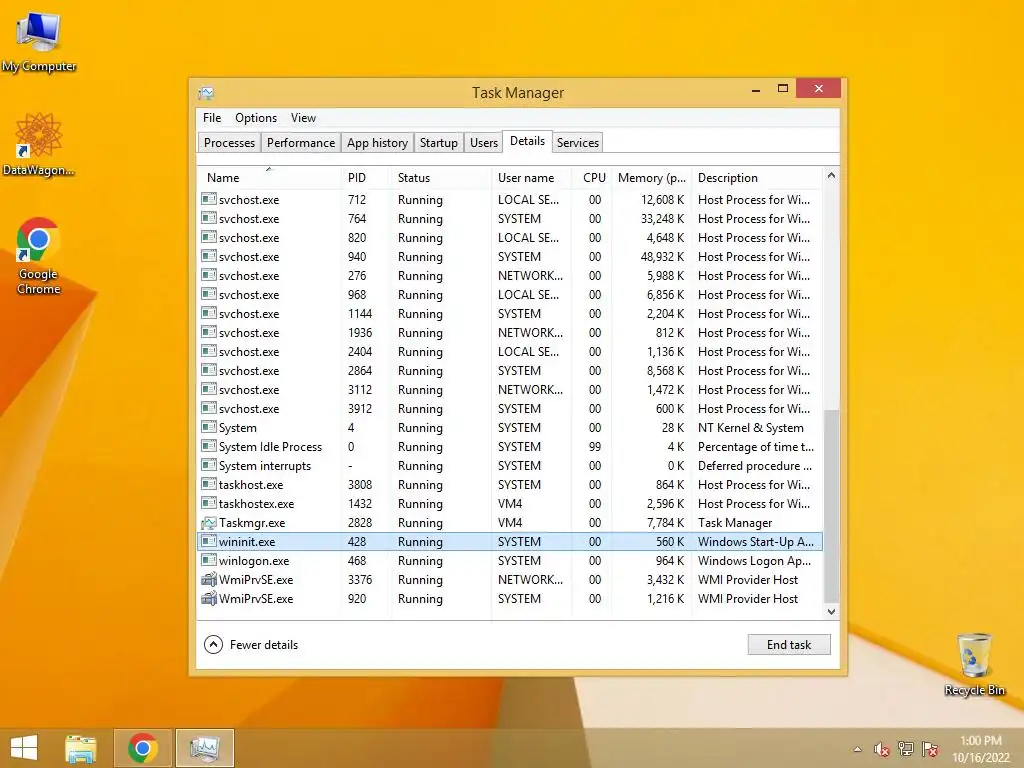Click the winlogon.exe process icon

point(209,560)
